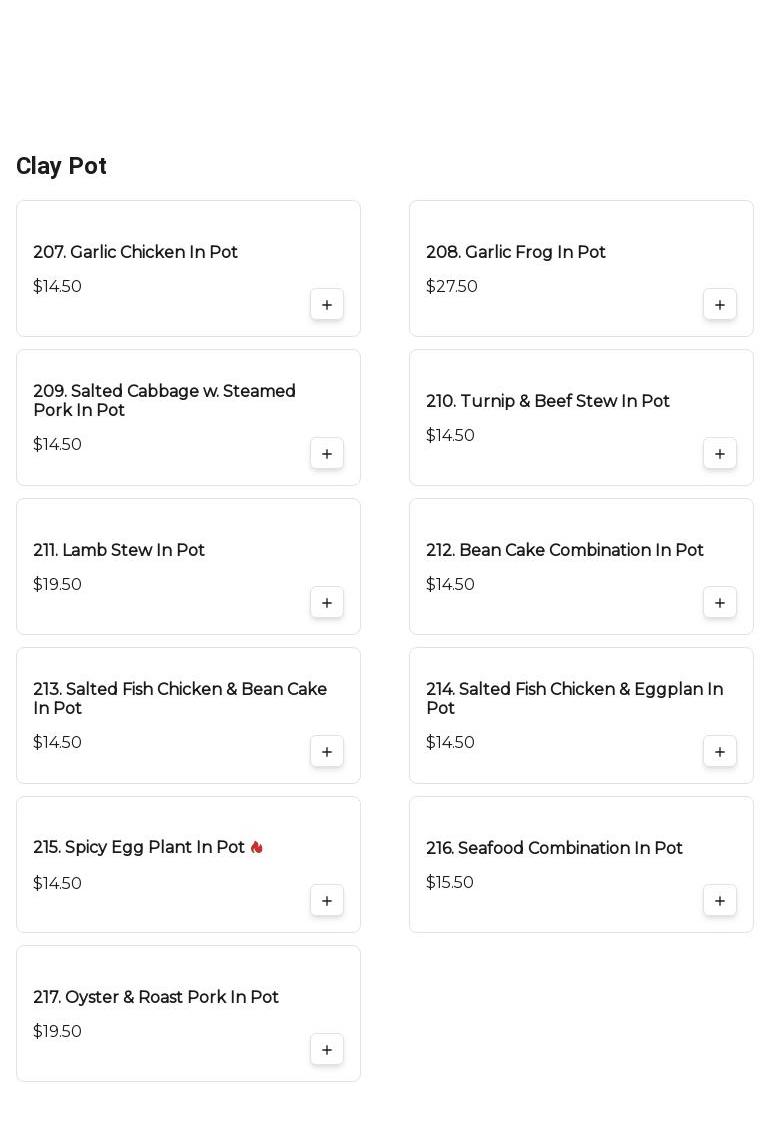
Task: View 211. Lamb Stew In Pot details
Action: [x=118, y=550]
